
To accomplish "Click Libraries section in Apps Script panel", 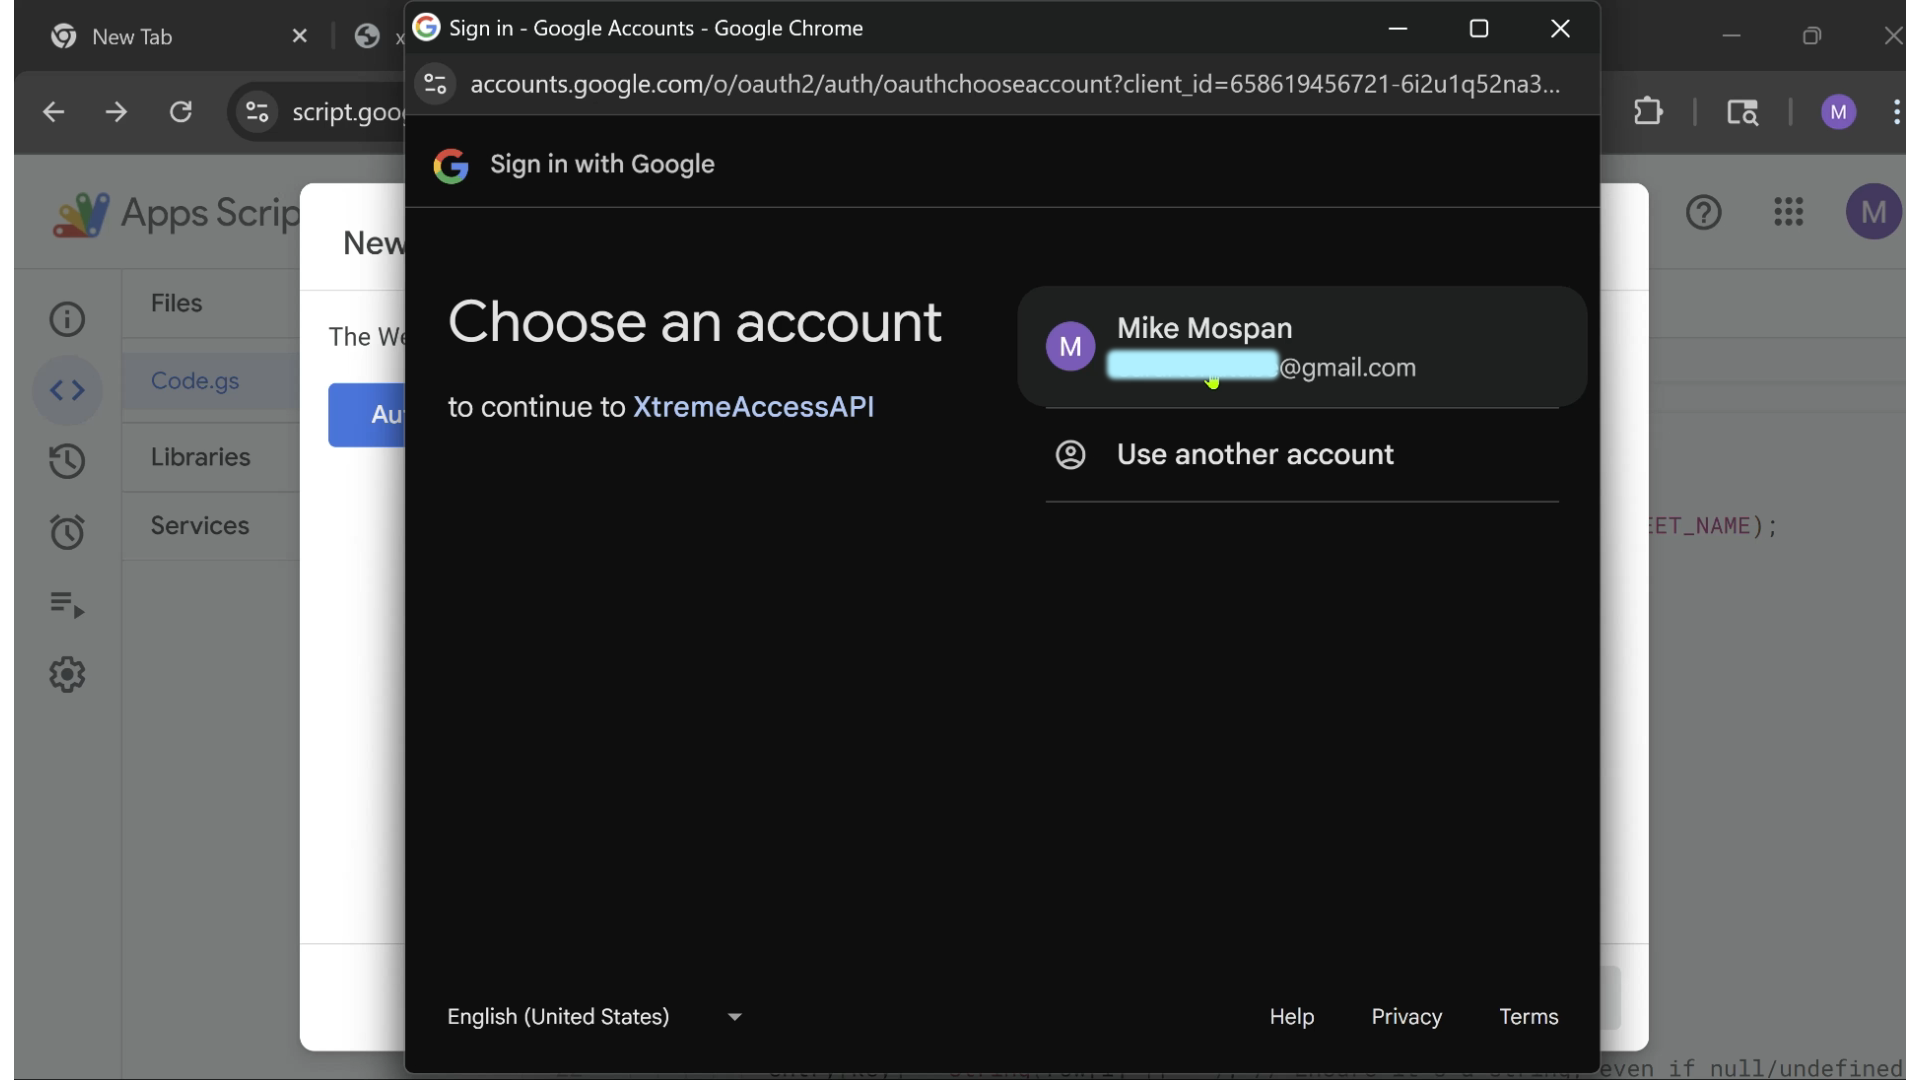I will [200, 457].
